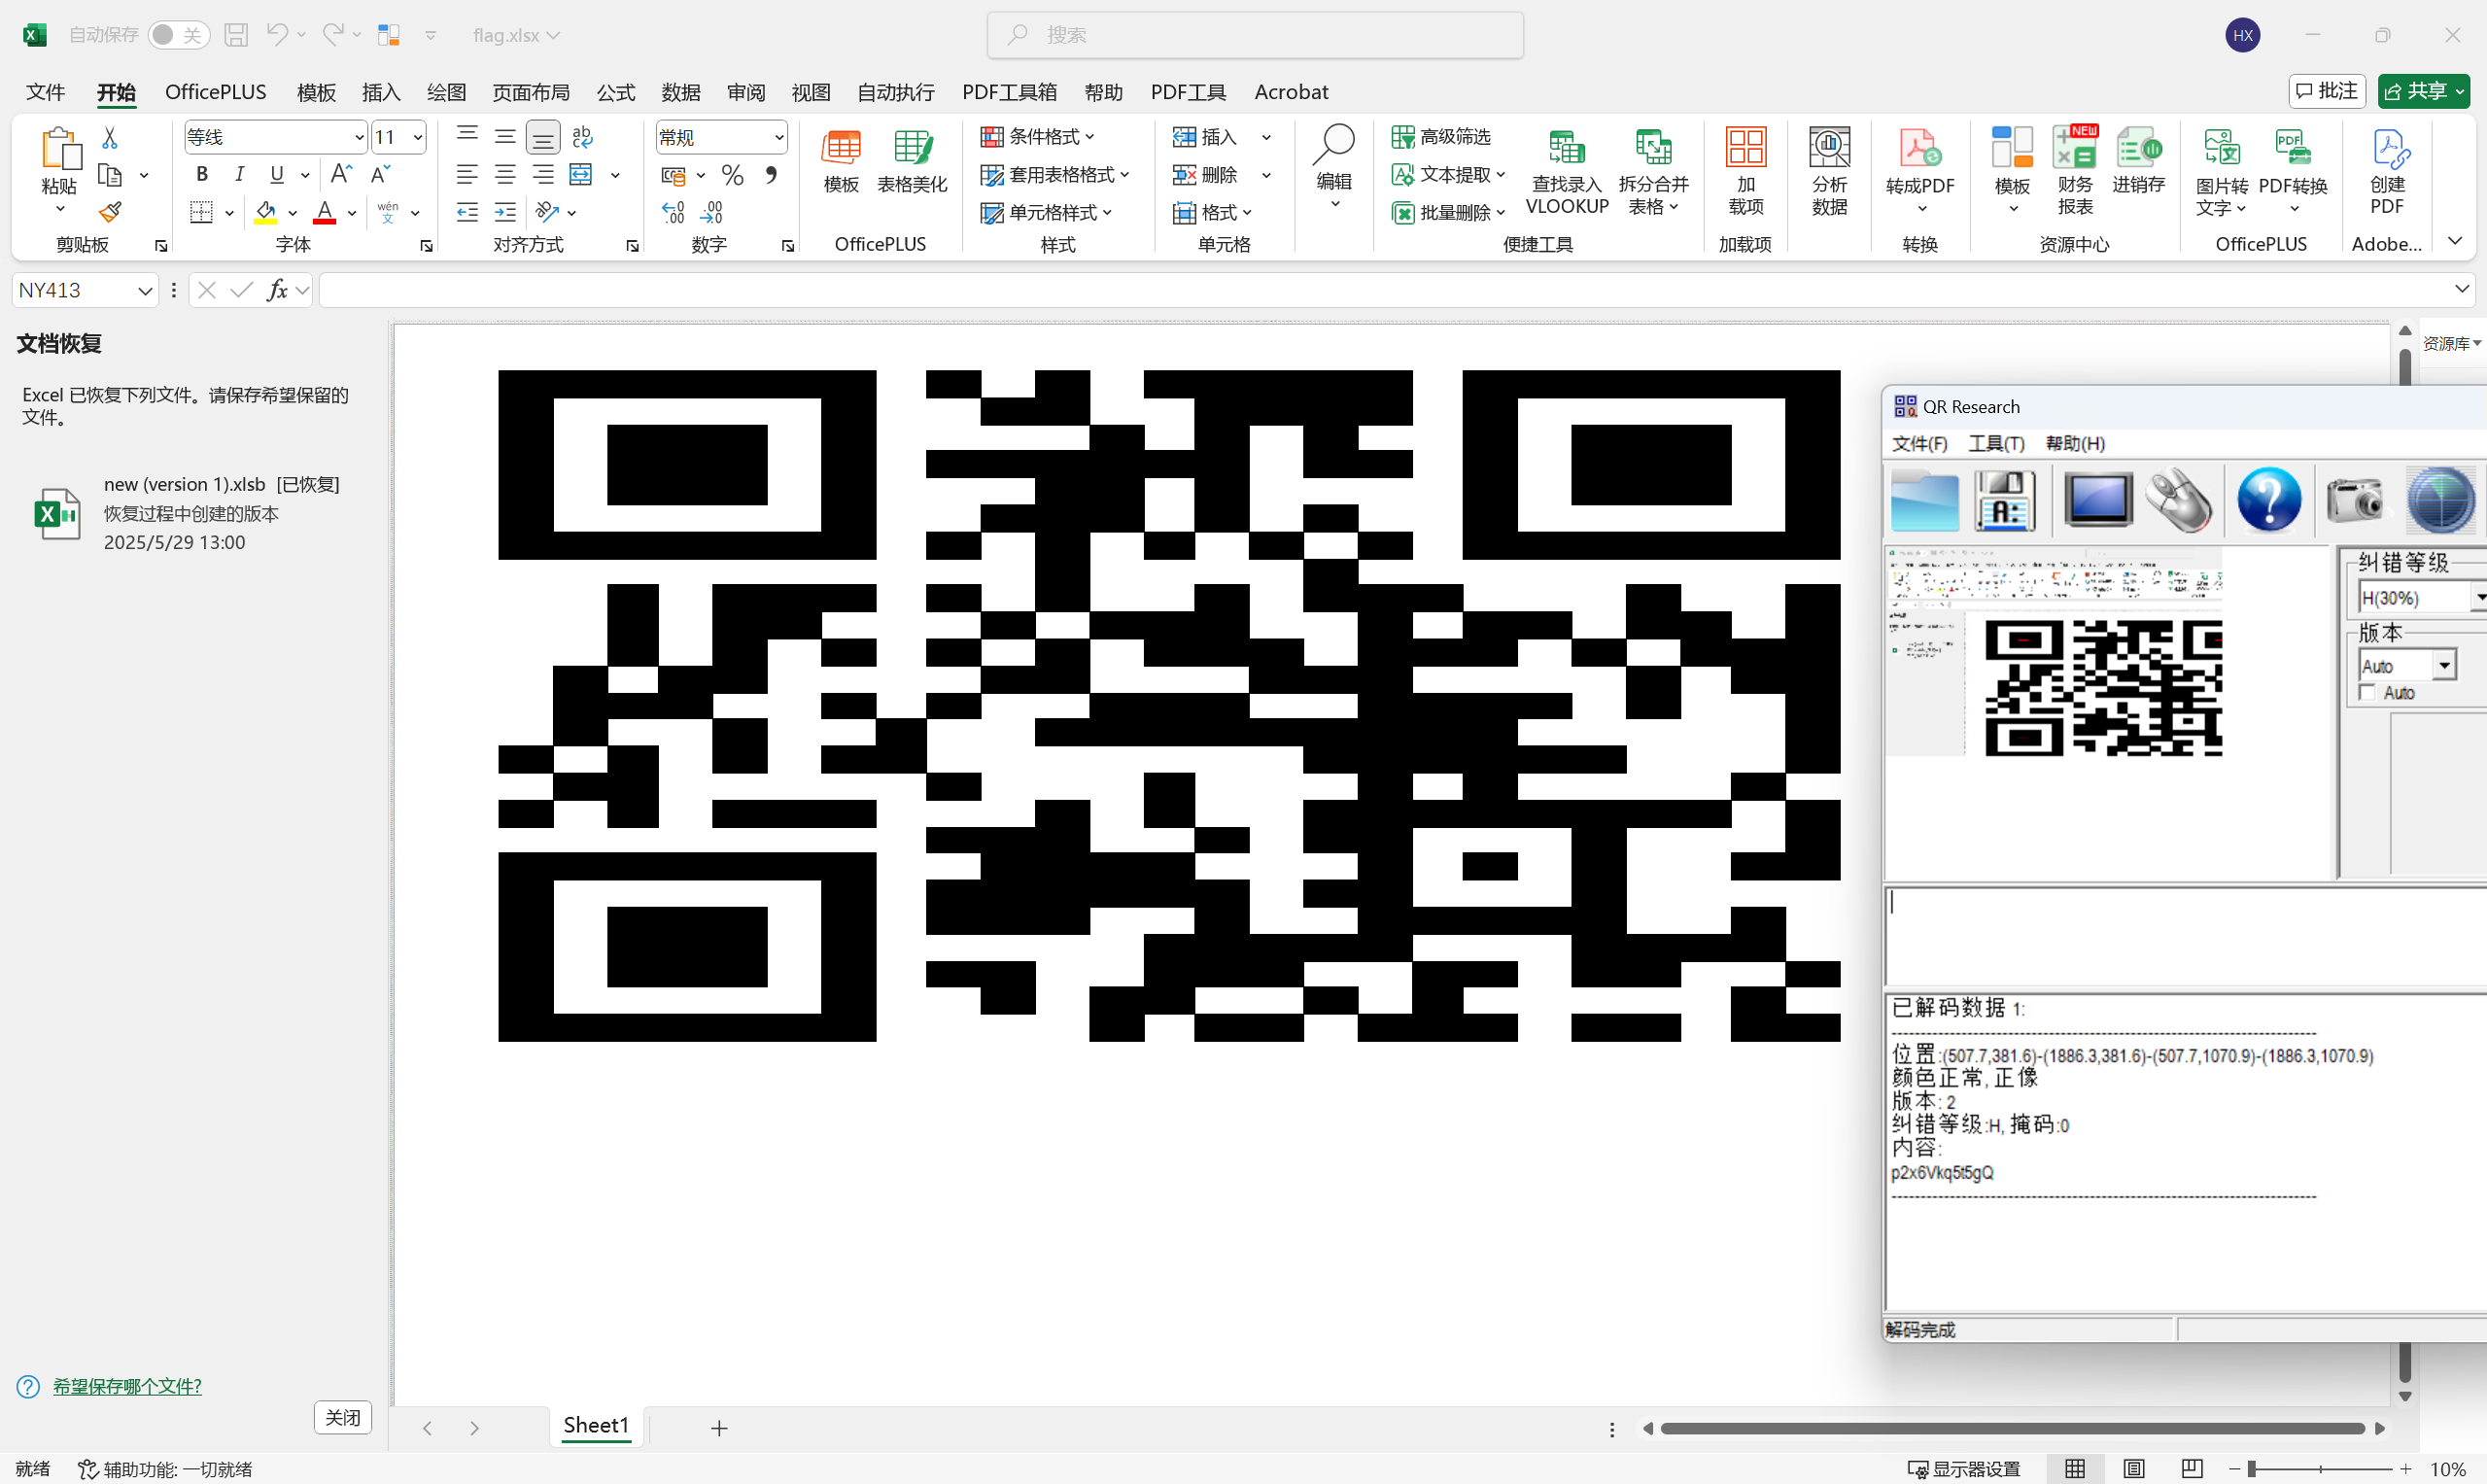Open the H(30%) error level dropdown
This screenshot has height=1484, width=2487.
2480,598
